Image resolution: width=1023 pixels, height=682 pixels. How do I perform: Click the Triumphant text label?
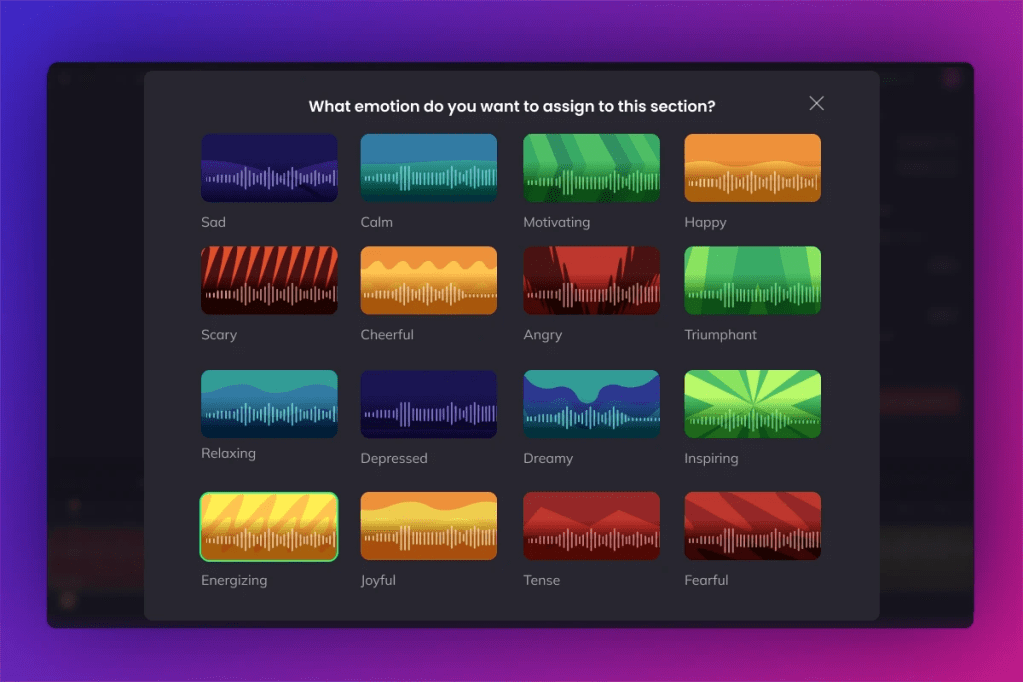point(720,335)
